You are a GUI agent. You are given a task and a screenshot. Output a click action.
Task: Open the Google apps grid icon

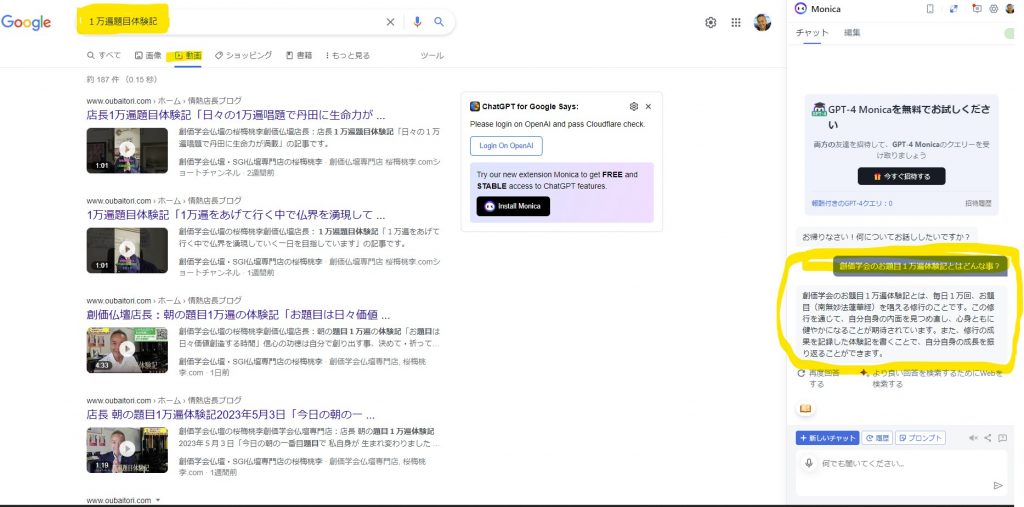[x=736, y=22]
